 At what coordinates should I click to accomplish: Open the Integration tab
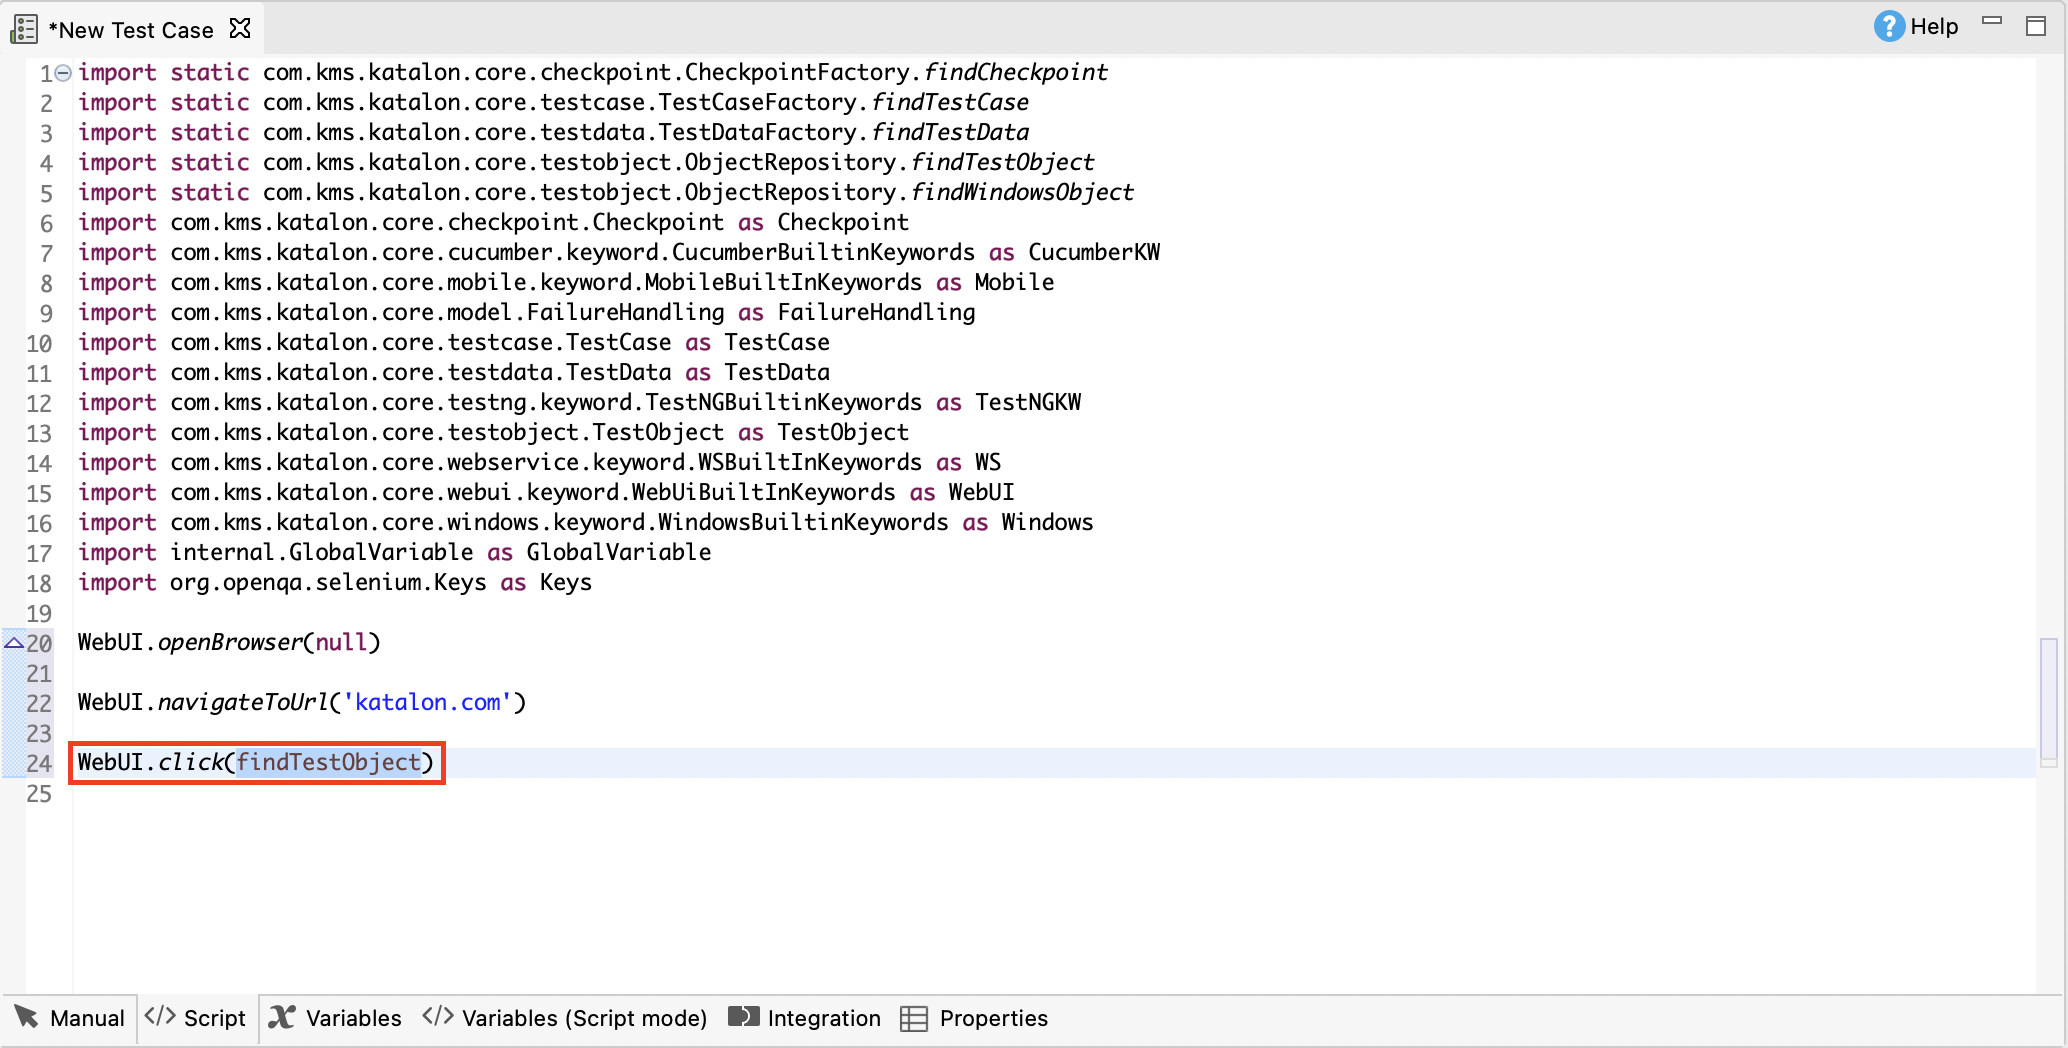pyautogui.click(x=823, y=1017)
